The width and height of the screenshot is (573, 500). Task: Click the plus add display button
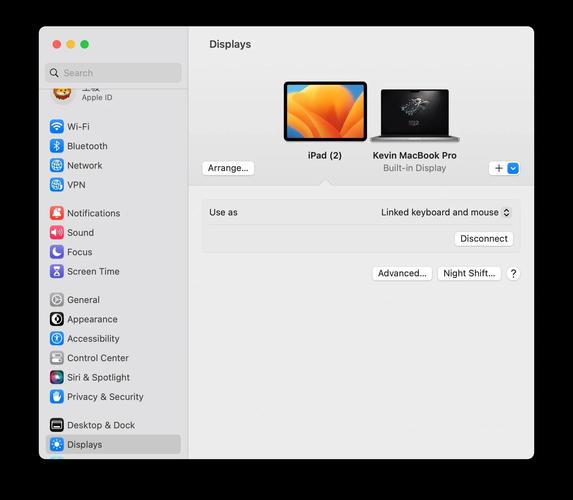pyautogui.click(x=499, y=168)
